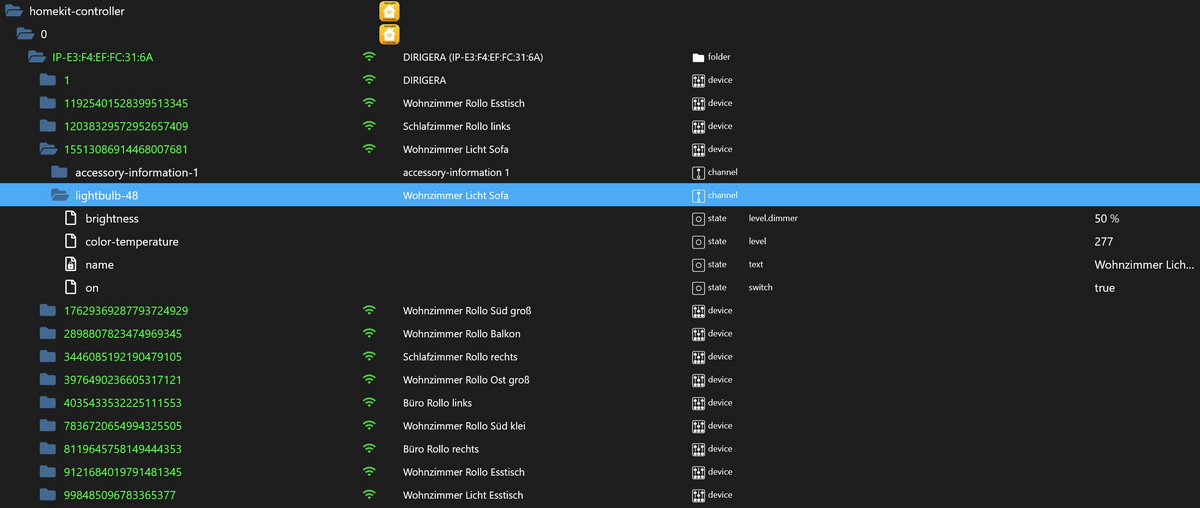Click the locked file icon beside name
This screenshot has height=508, width=1200.
pos(70,265)
